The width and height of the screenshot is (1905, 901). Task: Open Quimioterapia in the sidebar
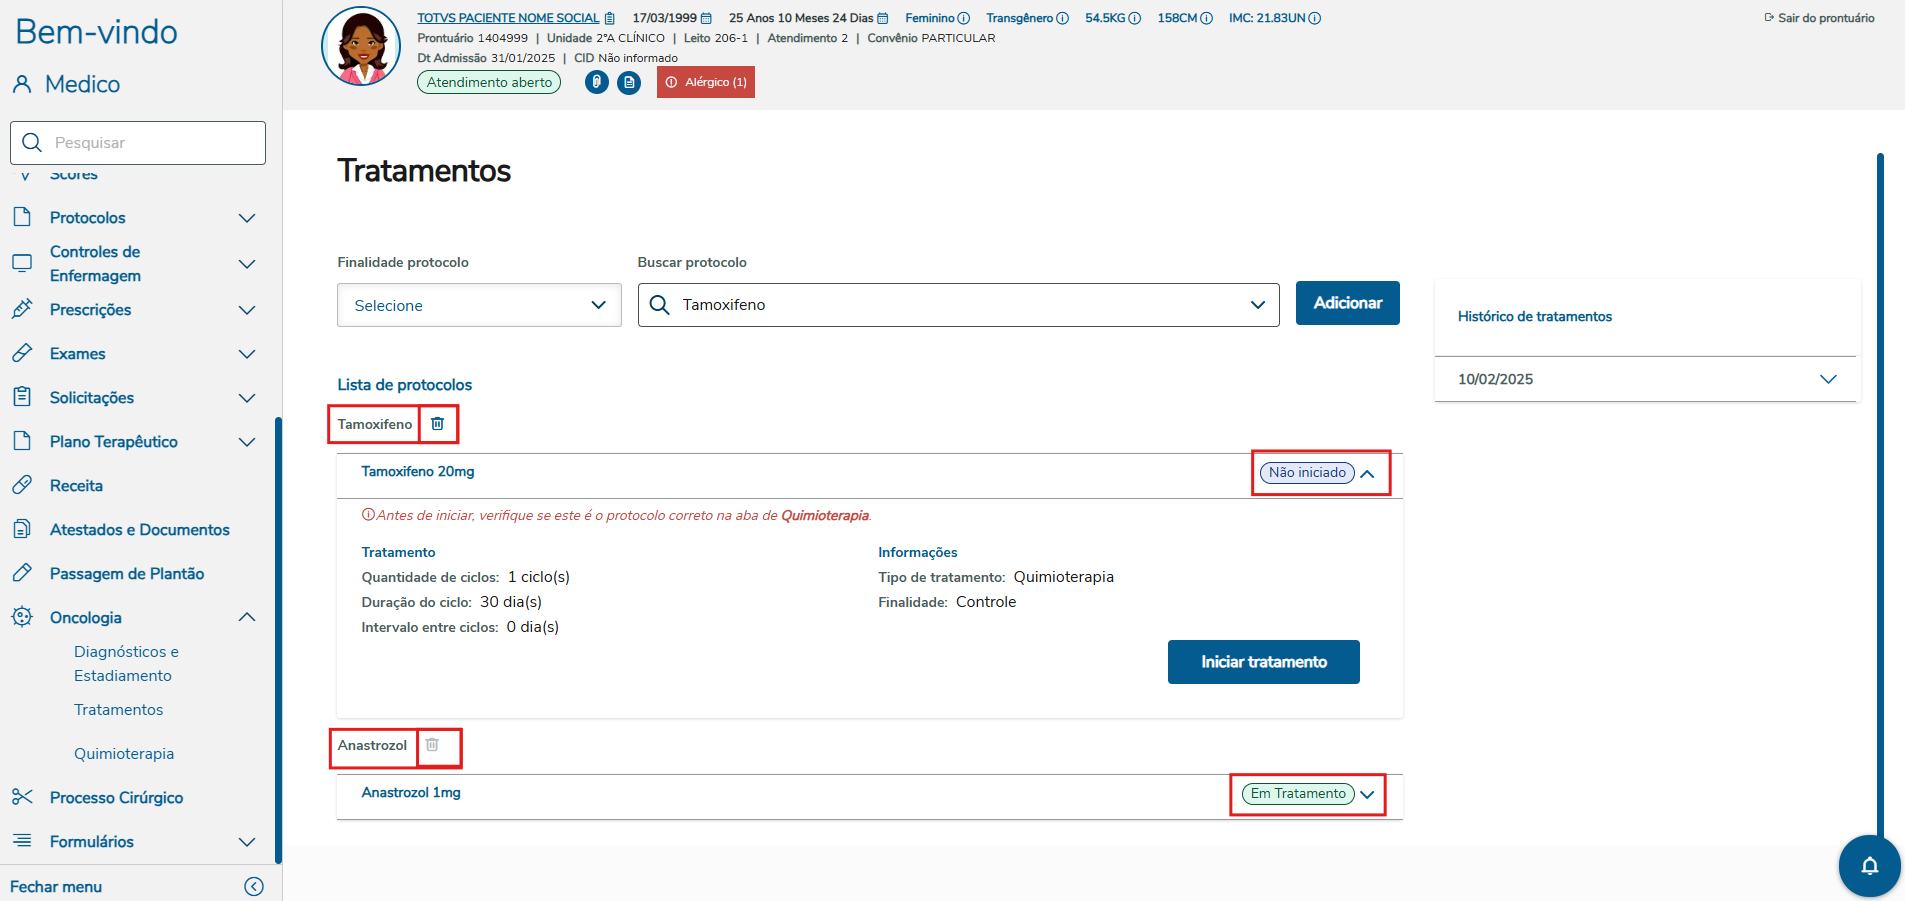click(x=124, y=754)
